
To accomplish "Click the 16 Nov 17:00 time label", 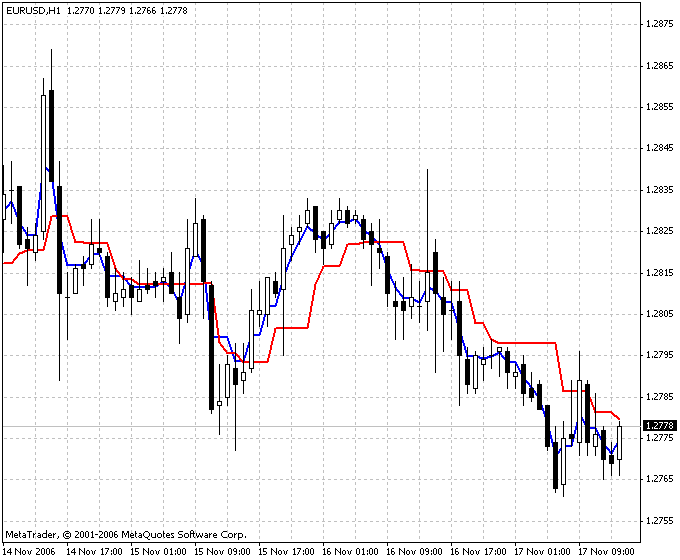I will click(479, 551).
